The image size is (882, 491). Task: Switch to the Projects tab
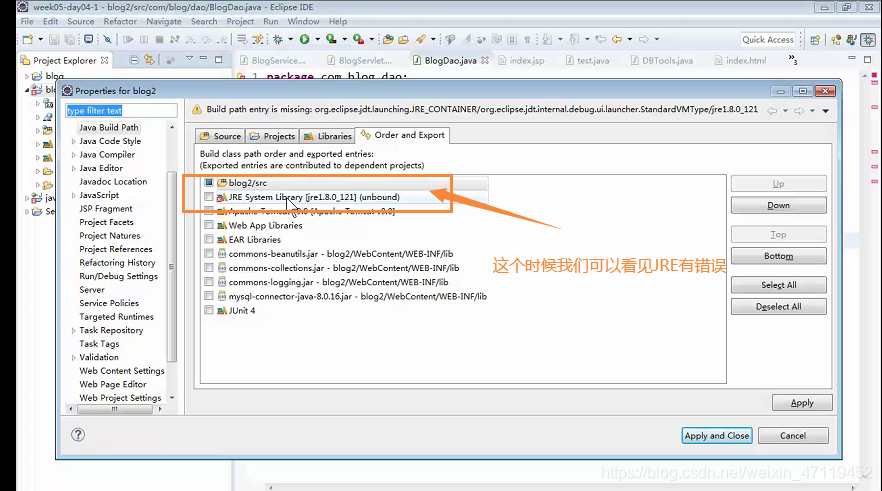(272, 136)
